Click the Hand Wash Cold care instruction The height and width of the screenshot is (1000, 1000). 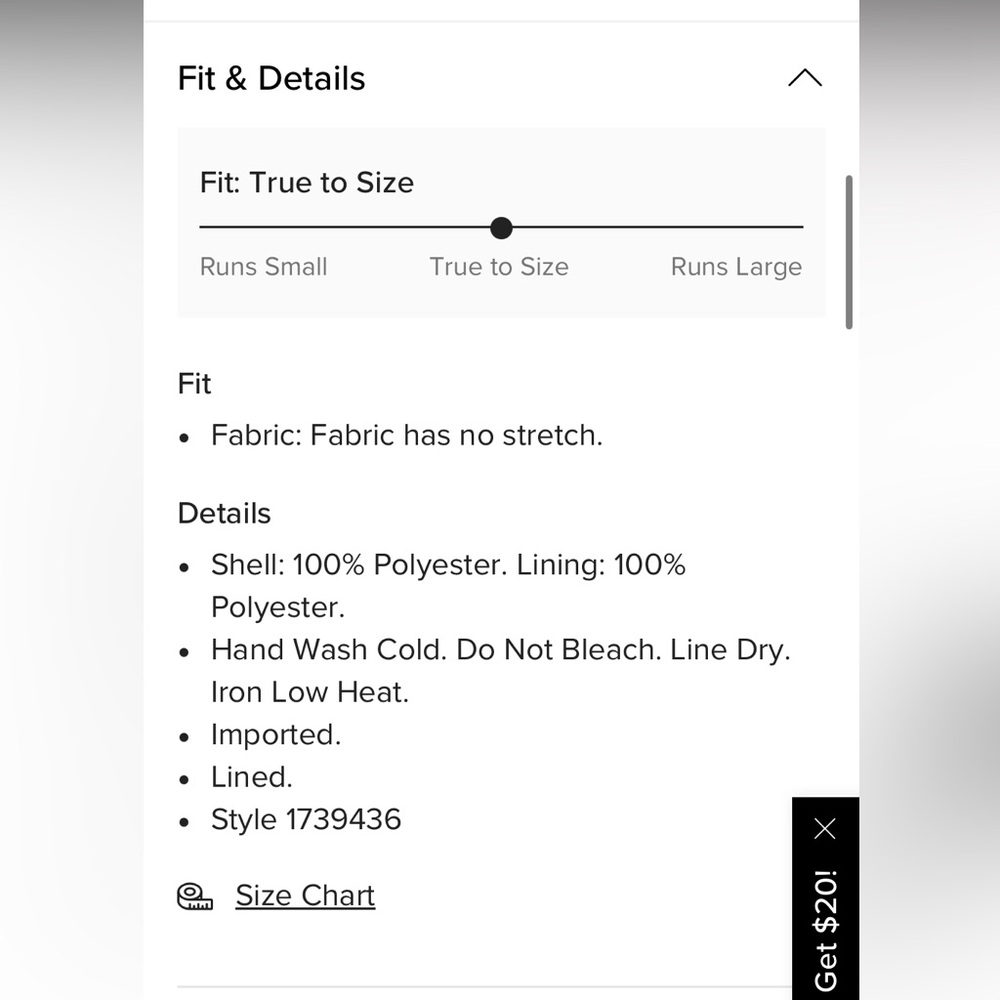tap(501, 671)
